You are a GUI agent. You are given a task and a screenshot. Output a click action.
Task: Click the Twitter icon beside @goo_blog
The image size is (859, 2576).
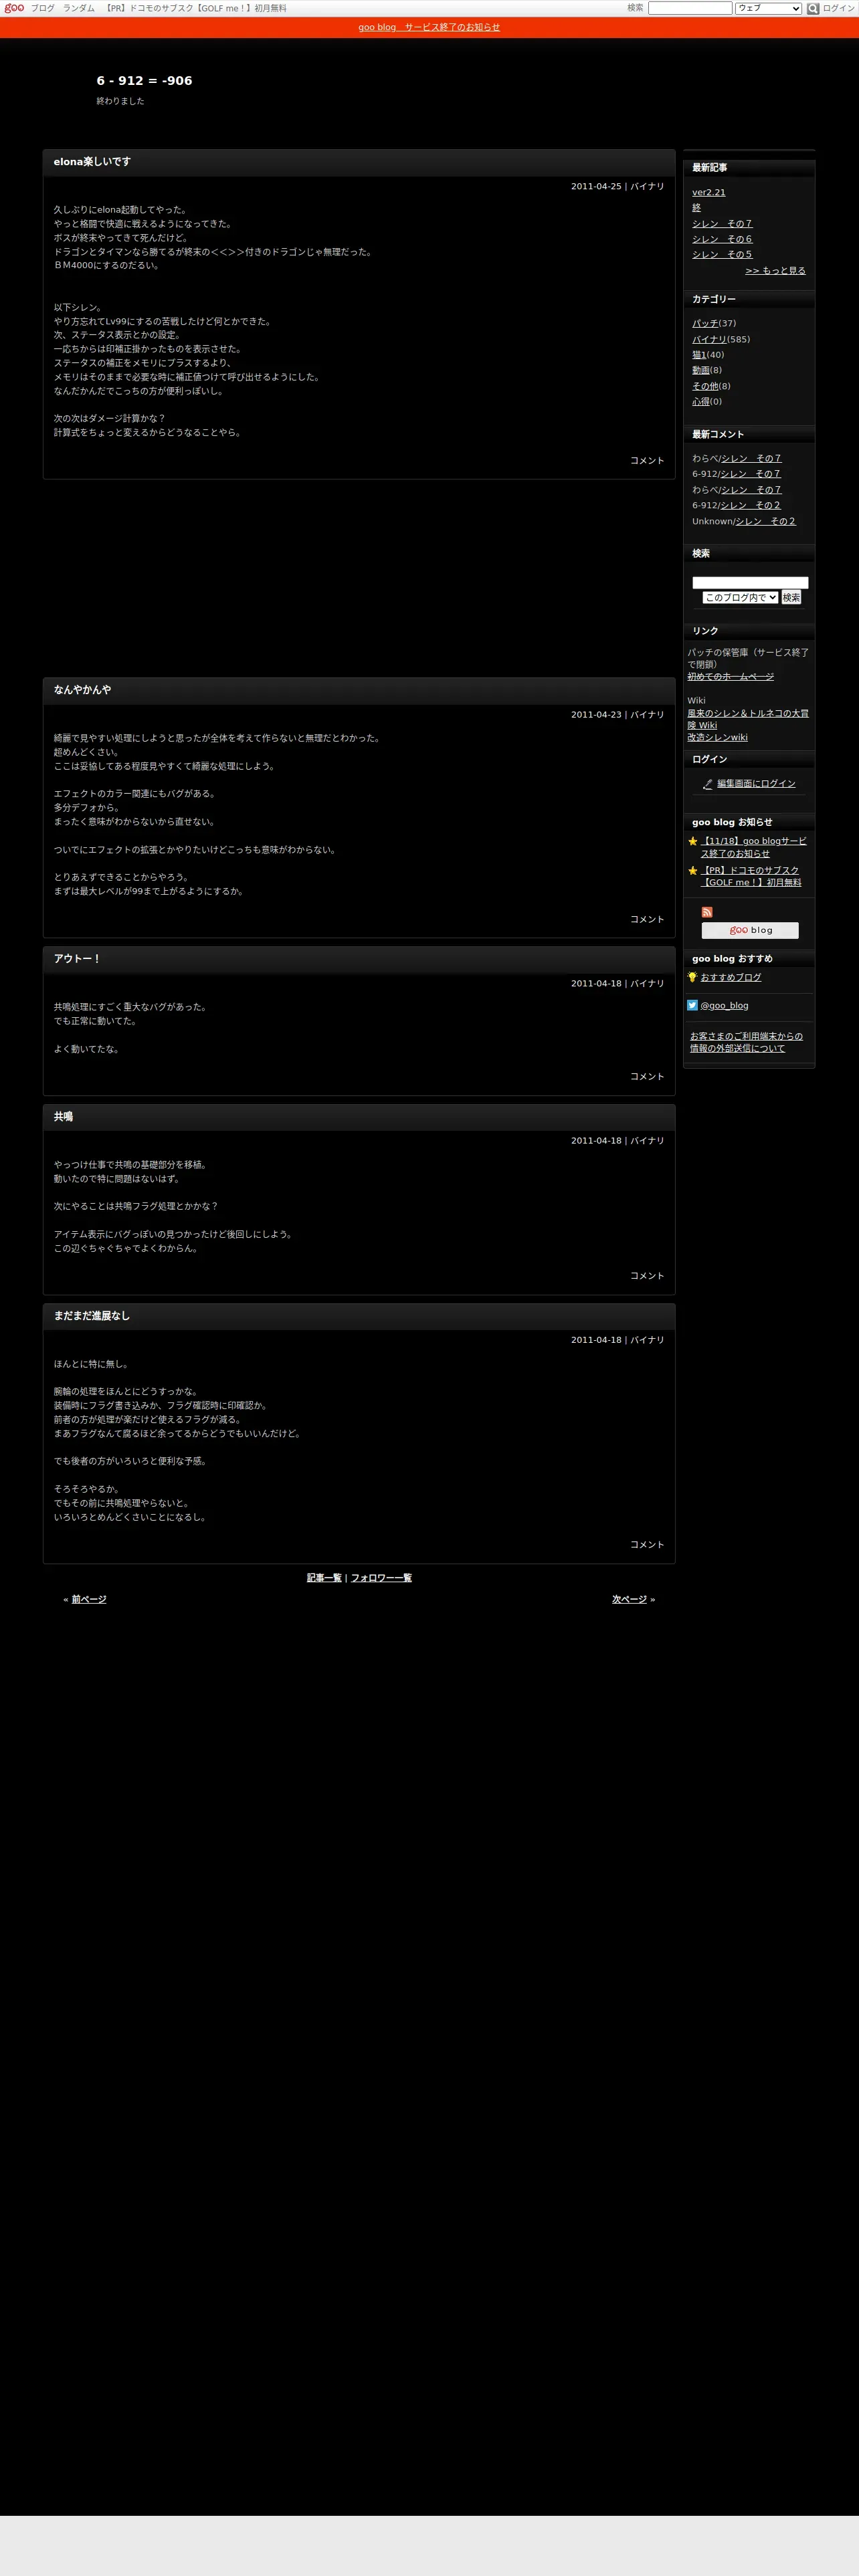click(x=692, y=1005)
